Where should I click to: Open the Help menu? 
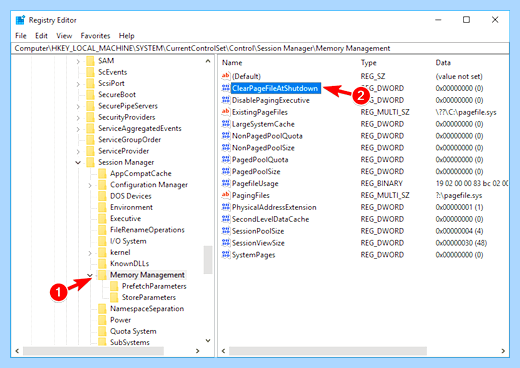tap(127, 36)
